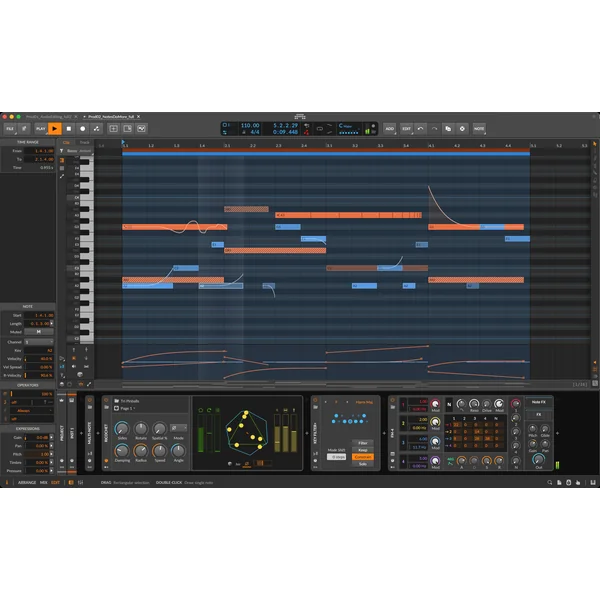This screenshot has height=600, width=600.
Task: Switch to the EDIT view
Action: tap(55, 483)
